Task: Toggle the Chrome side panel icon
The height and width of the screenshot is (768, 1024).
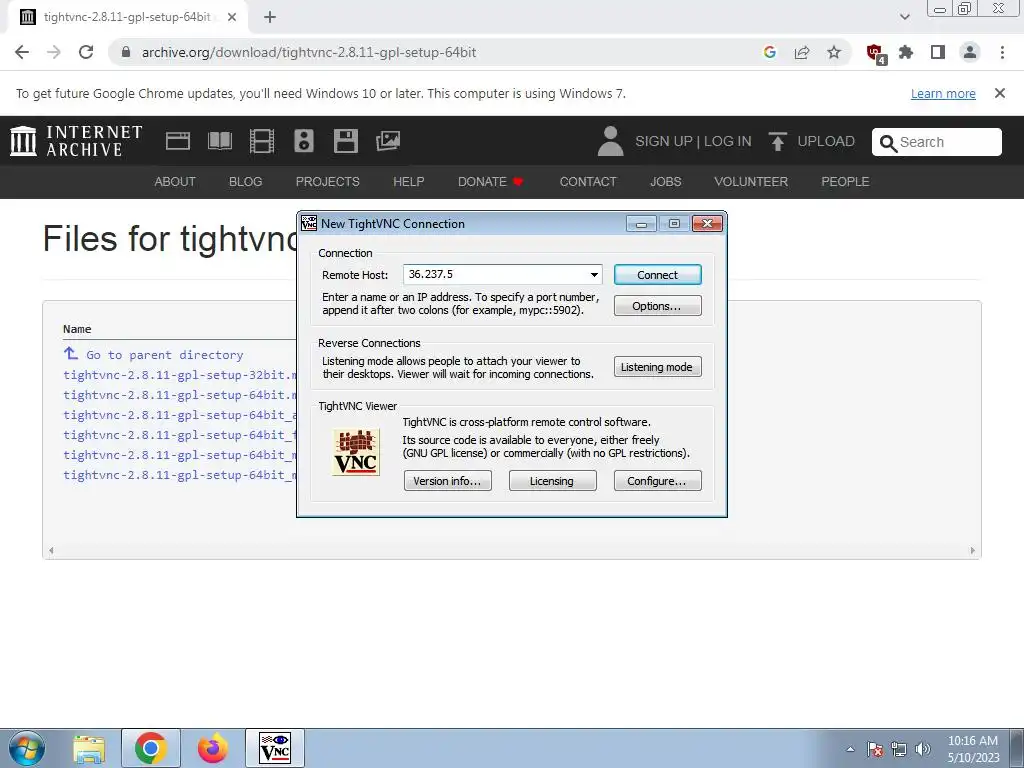Action: point(938,52)
